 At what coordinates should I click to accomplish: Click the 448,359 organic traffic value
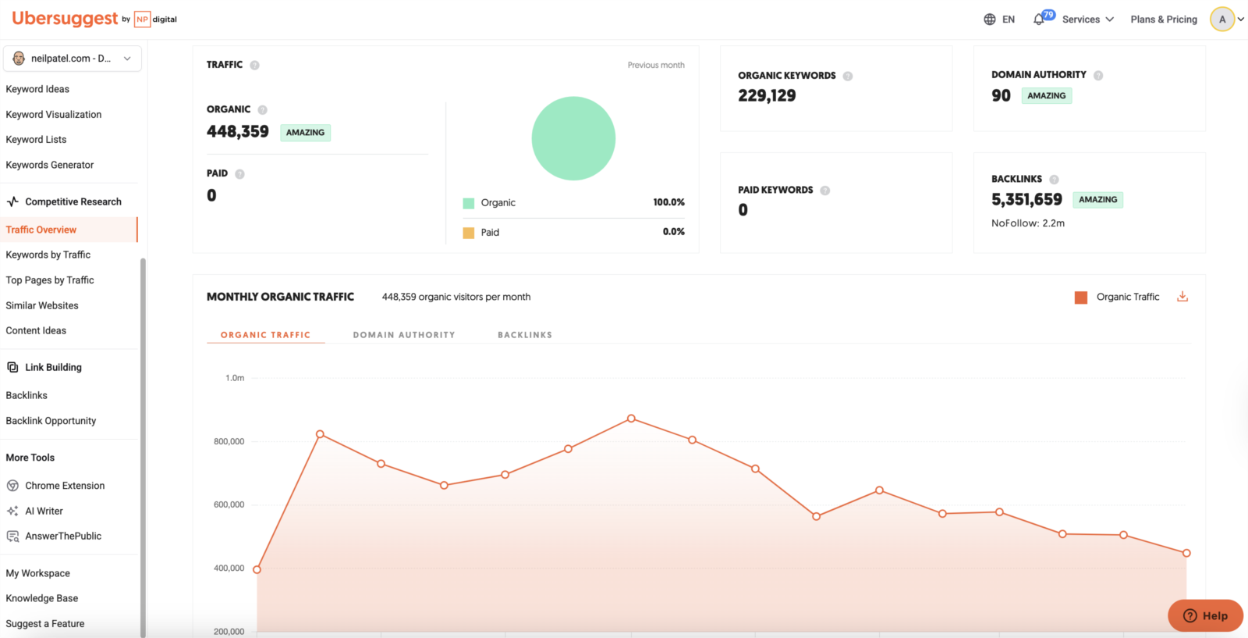click(x=238, y=131)
